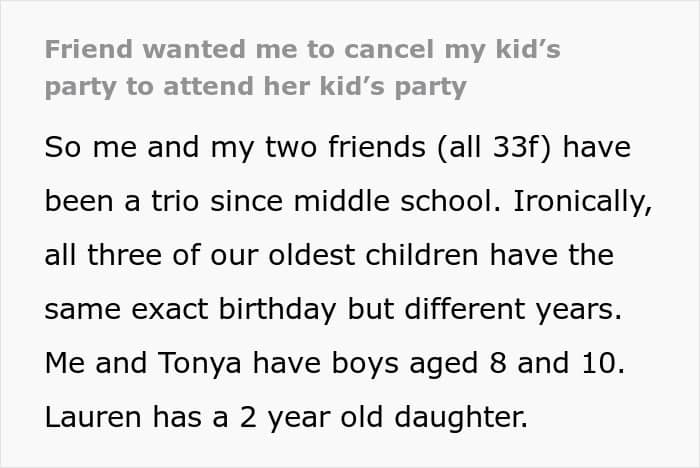Click the name "Lauren"

[93, 417]
